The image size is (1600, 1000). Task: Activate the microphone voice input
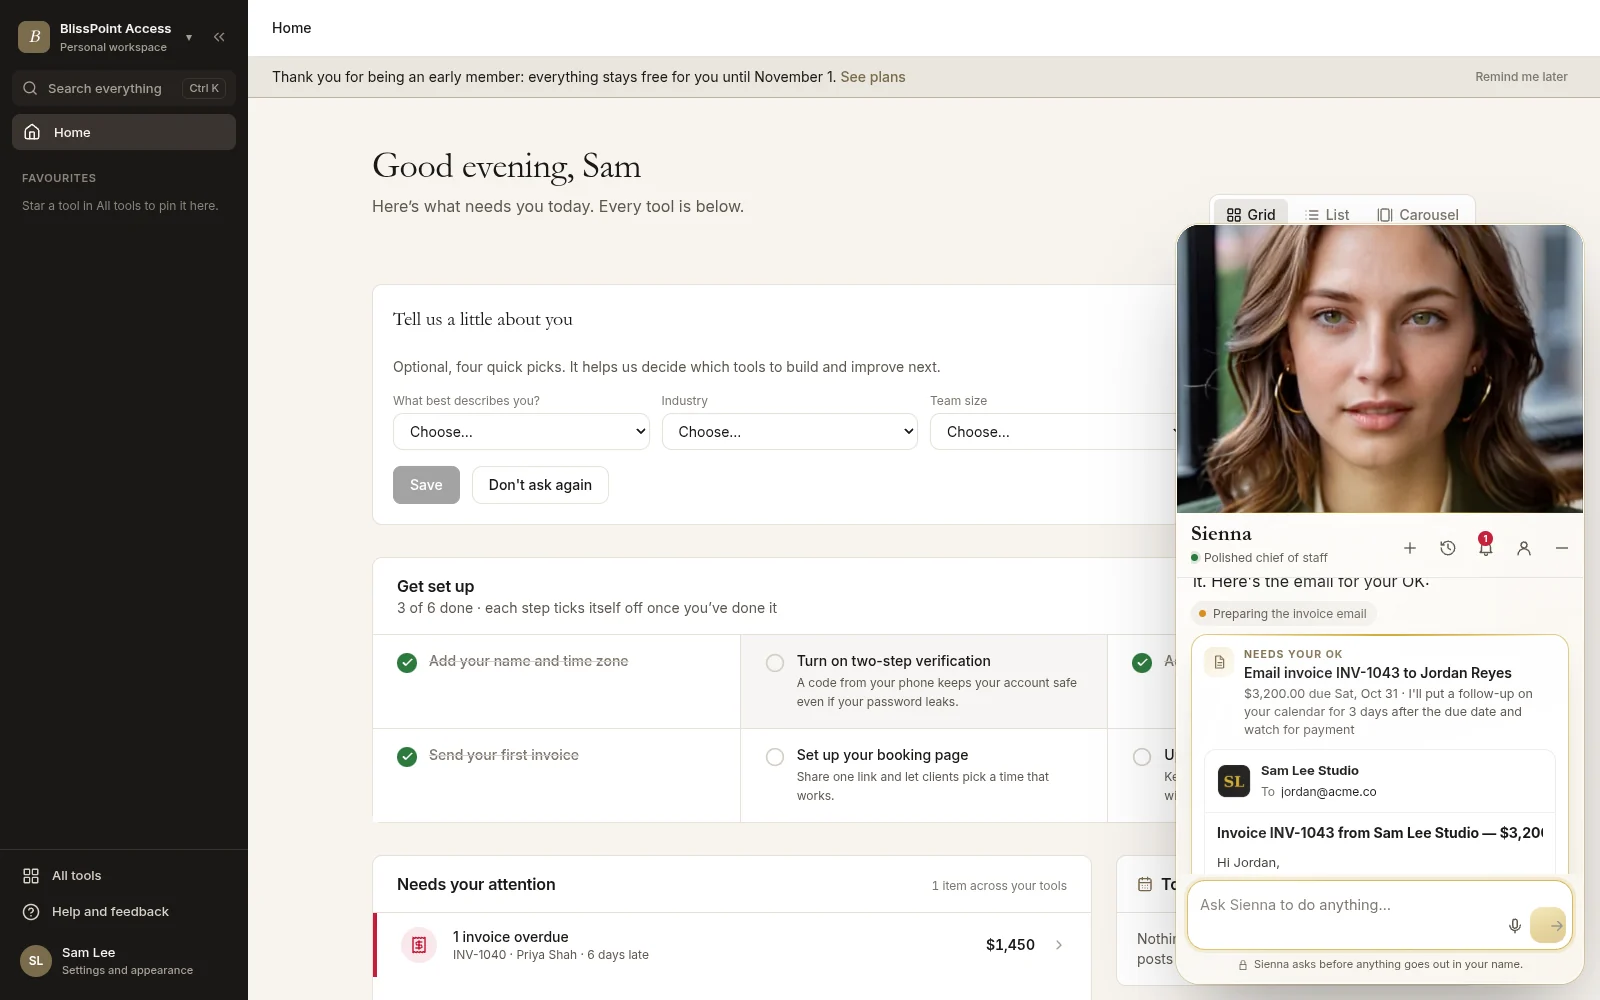click(x=1515, y=926)
